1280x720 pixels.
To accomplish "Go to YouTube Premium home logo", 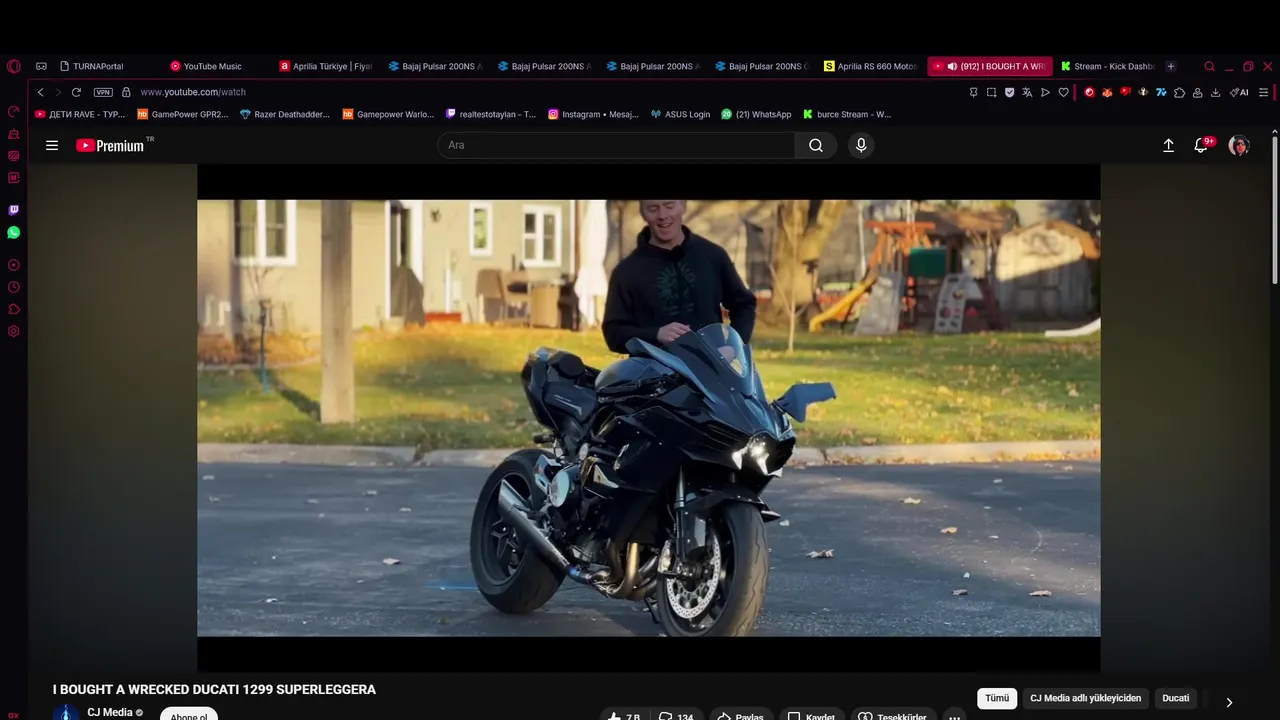I will (111, 145).
